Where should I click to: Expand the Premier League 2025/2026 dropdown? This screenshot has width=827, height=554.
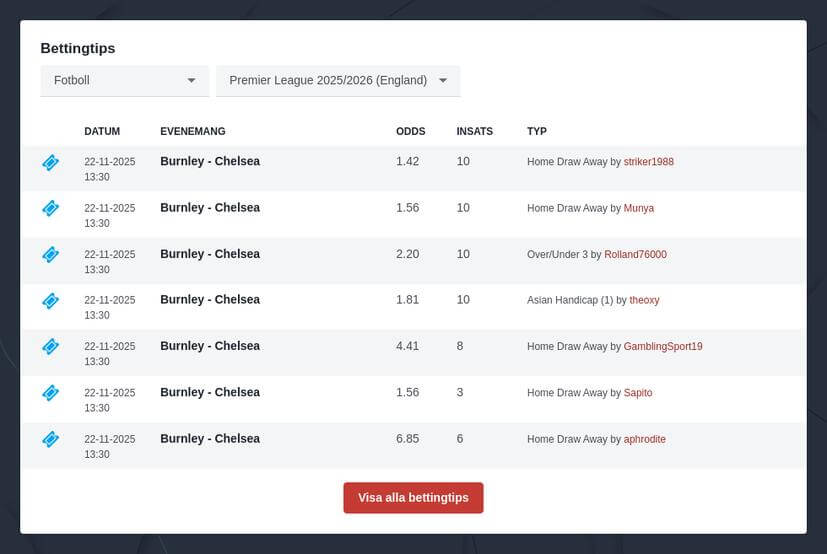pyautogui.click(x=338, y=80)
